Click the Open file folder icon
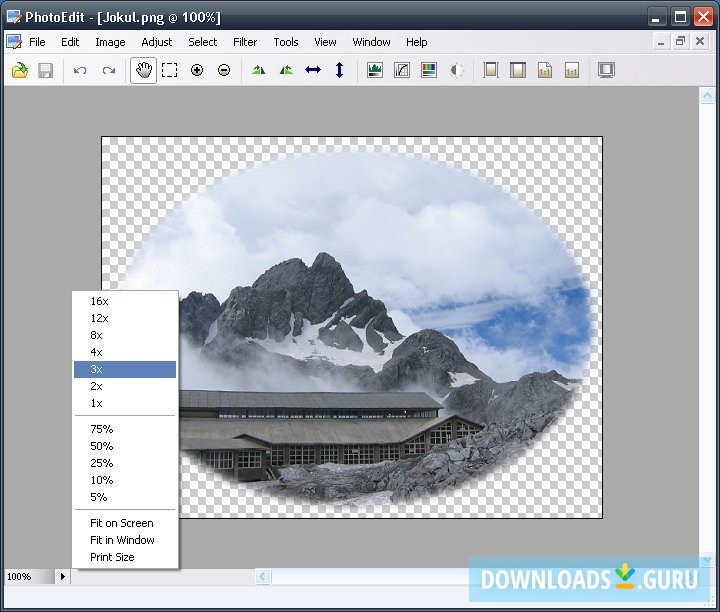This screenshot has width=720, height=612. pyautogui.click(x=19, y=70)
